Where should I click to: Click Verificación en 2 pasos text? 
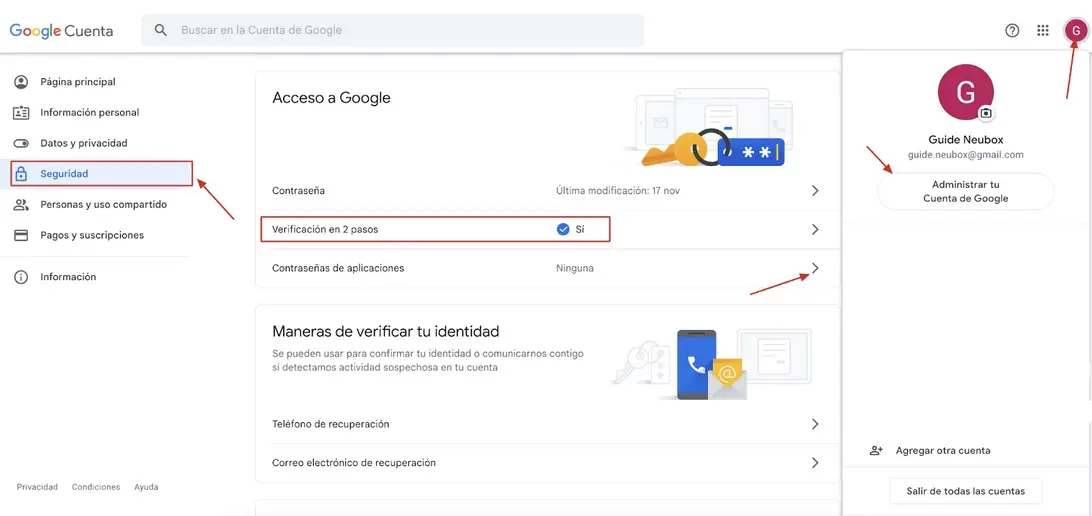point(325,229)
